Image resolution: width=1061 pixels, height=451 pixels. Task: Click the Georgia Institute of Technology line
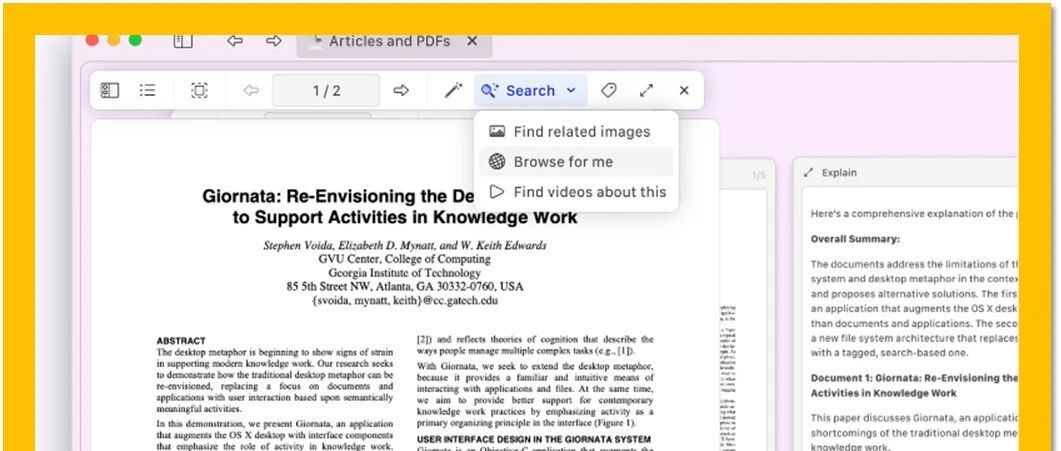coord(405,273)
